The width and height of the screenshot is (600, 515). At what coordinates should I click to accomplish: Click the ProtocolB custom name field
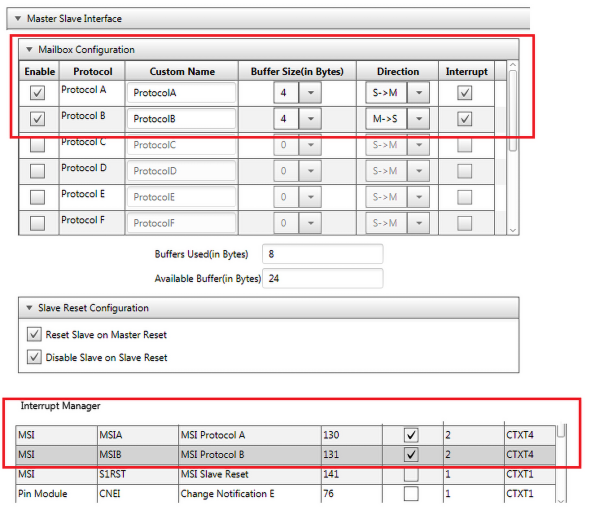pos(180,119)
